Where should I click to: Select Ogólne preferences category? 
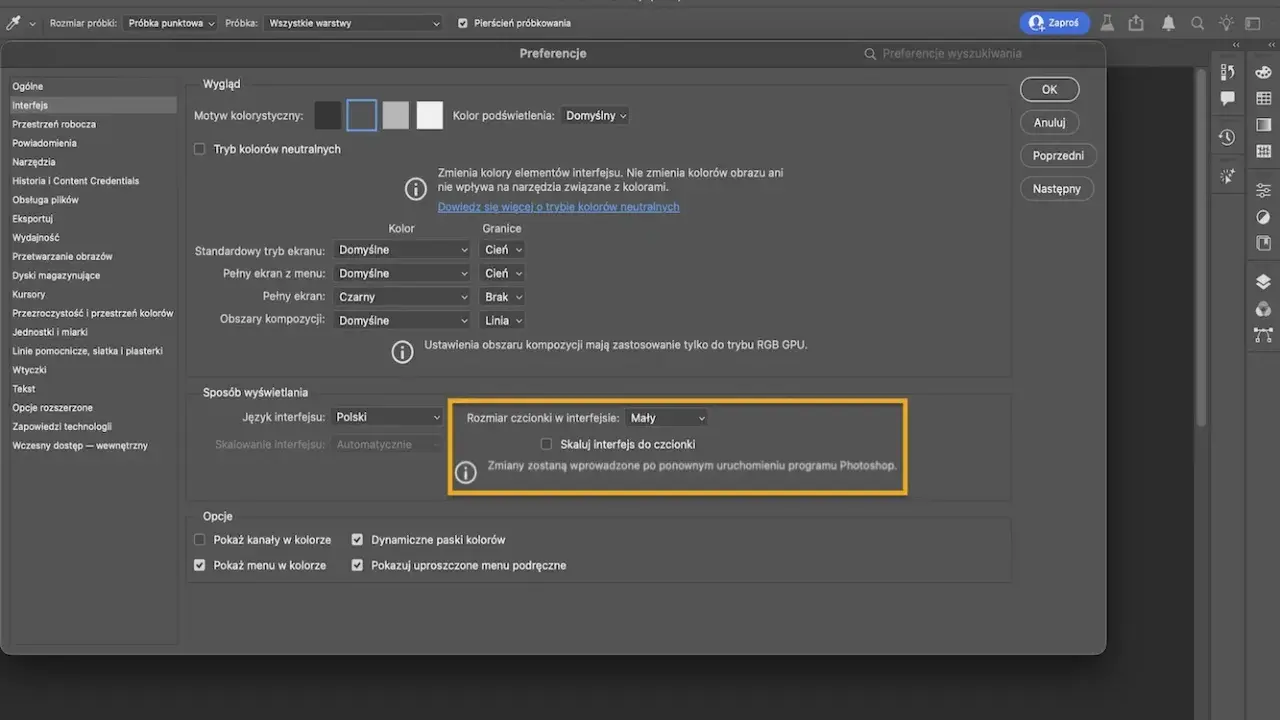pos(28,86)
